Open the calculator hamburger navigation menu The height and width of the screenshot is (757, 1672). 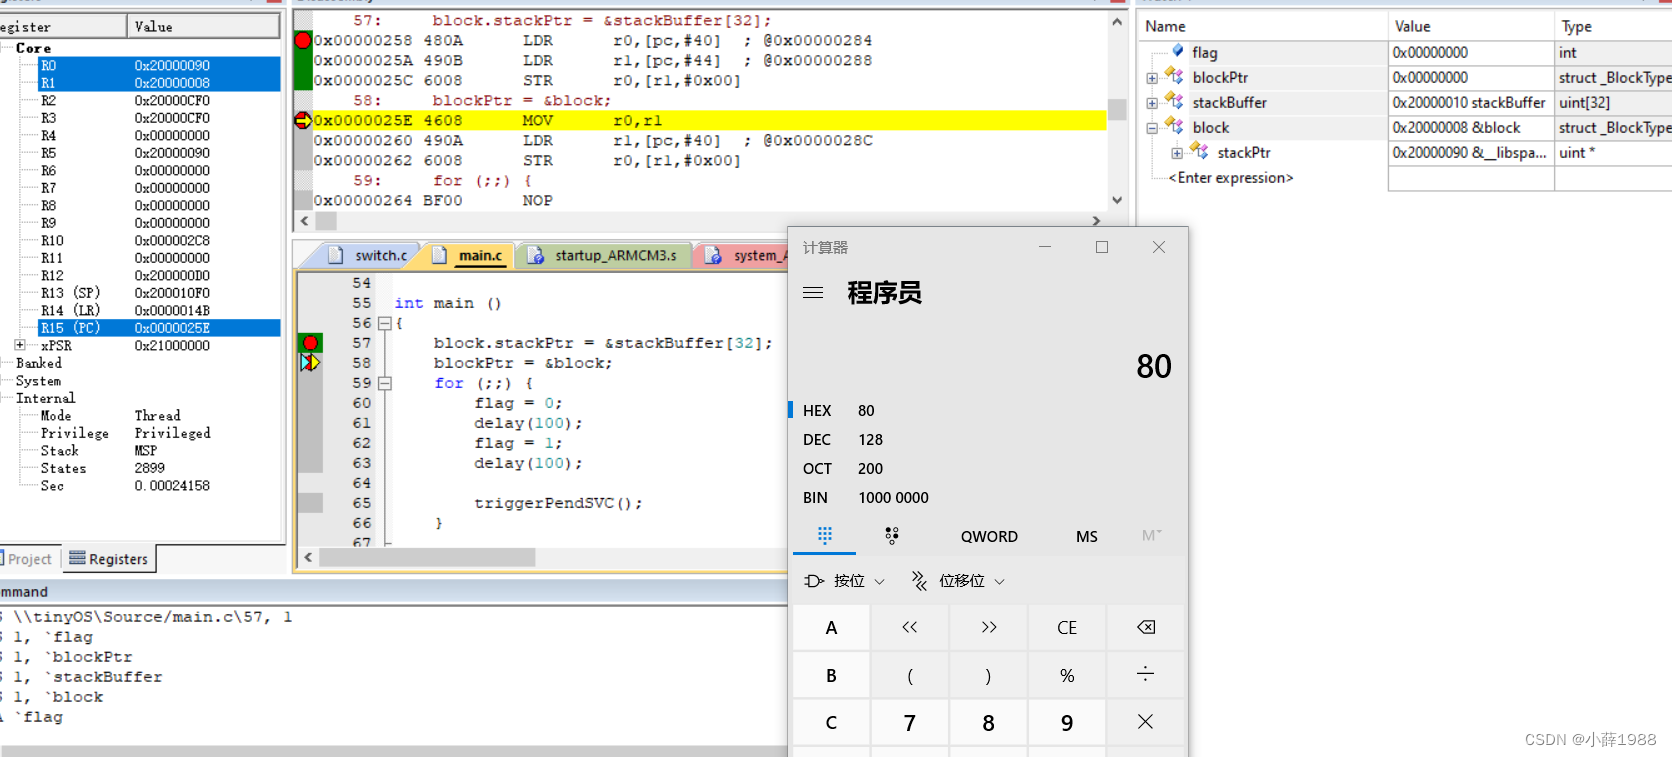click(x=813, y=293)
